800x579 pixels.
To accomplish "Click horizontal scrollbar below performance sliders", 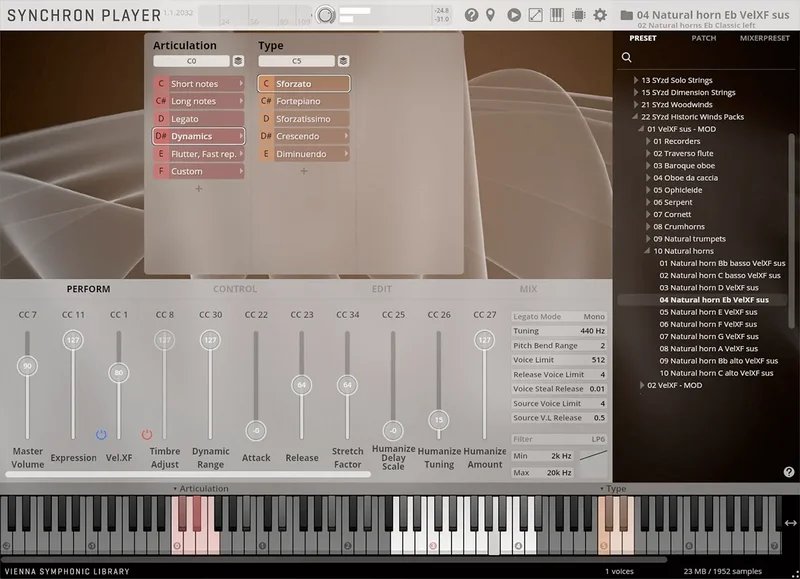I will tap(188, 475).
